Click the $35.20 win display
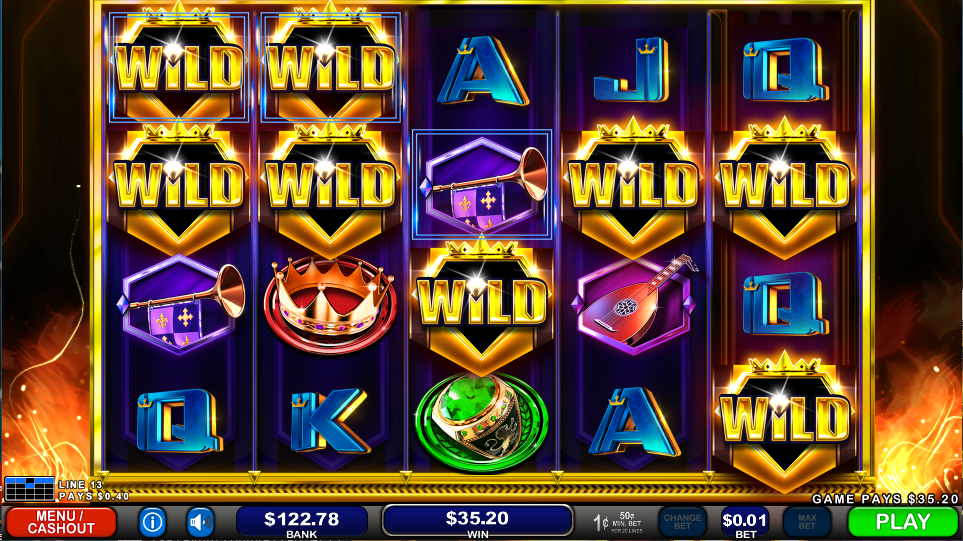 point(477,521)
